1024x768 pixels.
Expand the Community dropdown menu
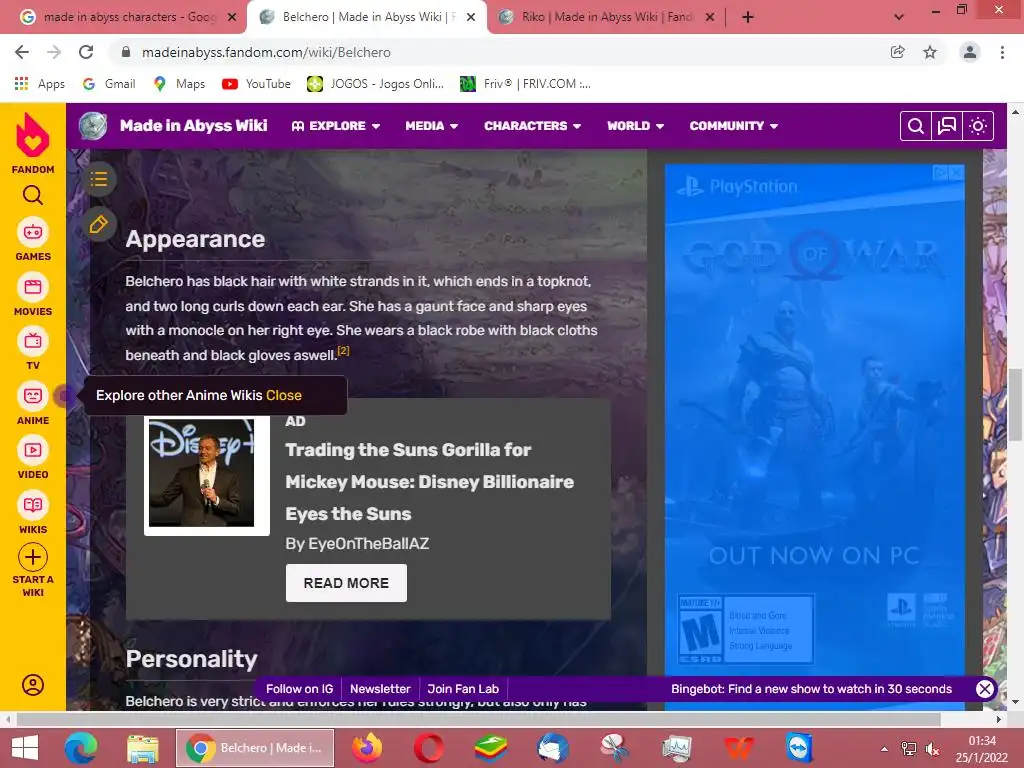[x=733, y=126]
